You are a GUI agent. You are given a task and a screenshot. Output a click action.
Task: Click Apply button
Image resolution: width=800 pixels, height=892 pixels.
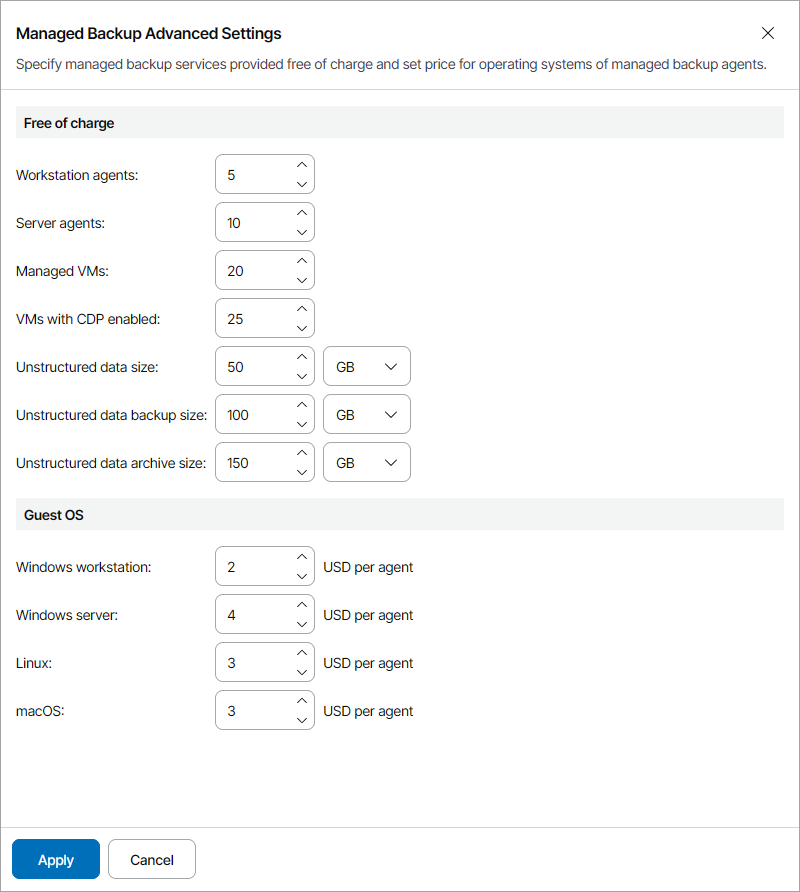[56, 860]
